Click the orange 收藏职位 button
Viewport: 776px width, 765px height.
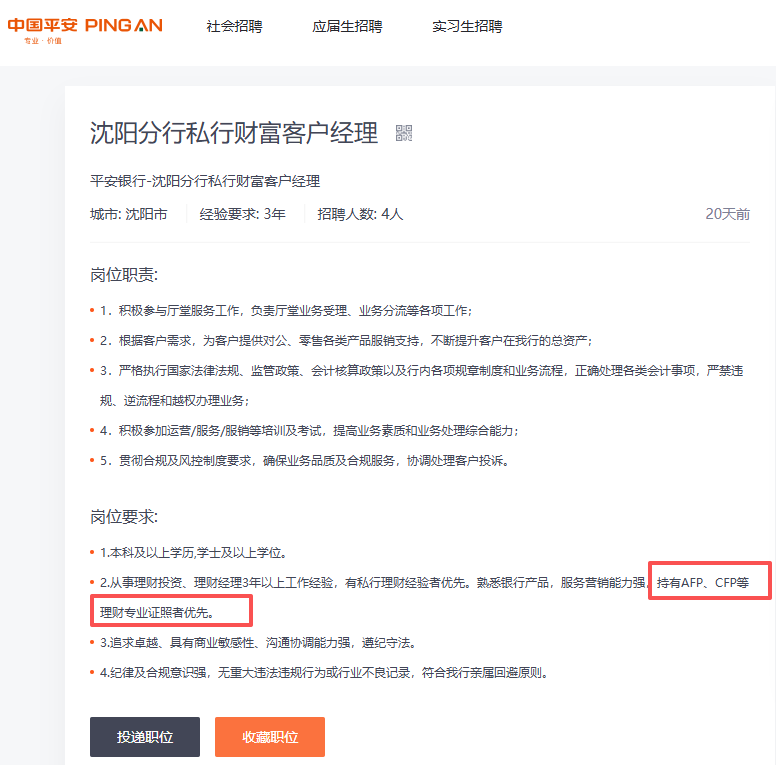coord(270,737)
